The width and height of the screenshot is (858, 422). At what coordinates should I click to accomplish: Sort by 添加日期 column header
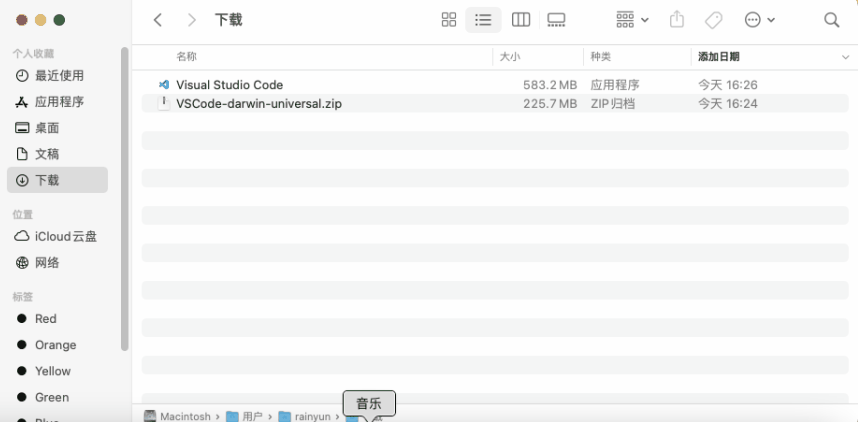719,57
